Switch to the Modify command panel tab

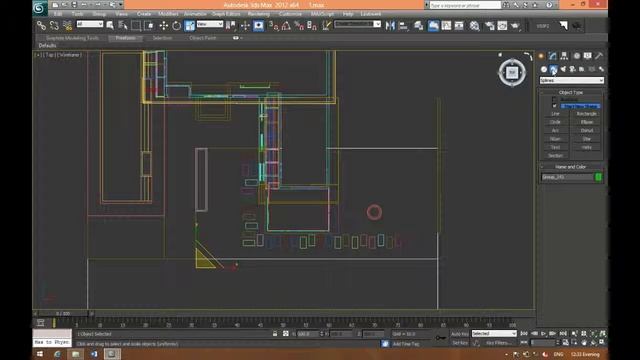point(553,56)
